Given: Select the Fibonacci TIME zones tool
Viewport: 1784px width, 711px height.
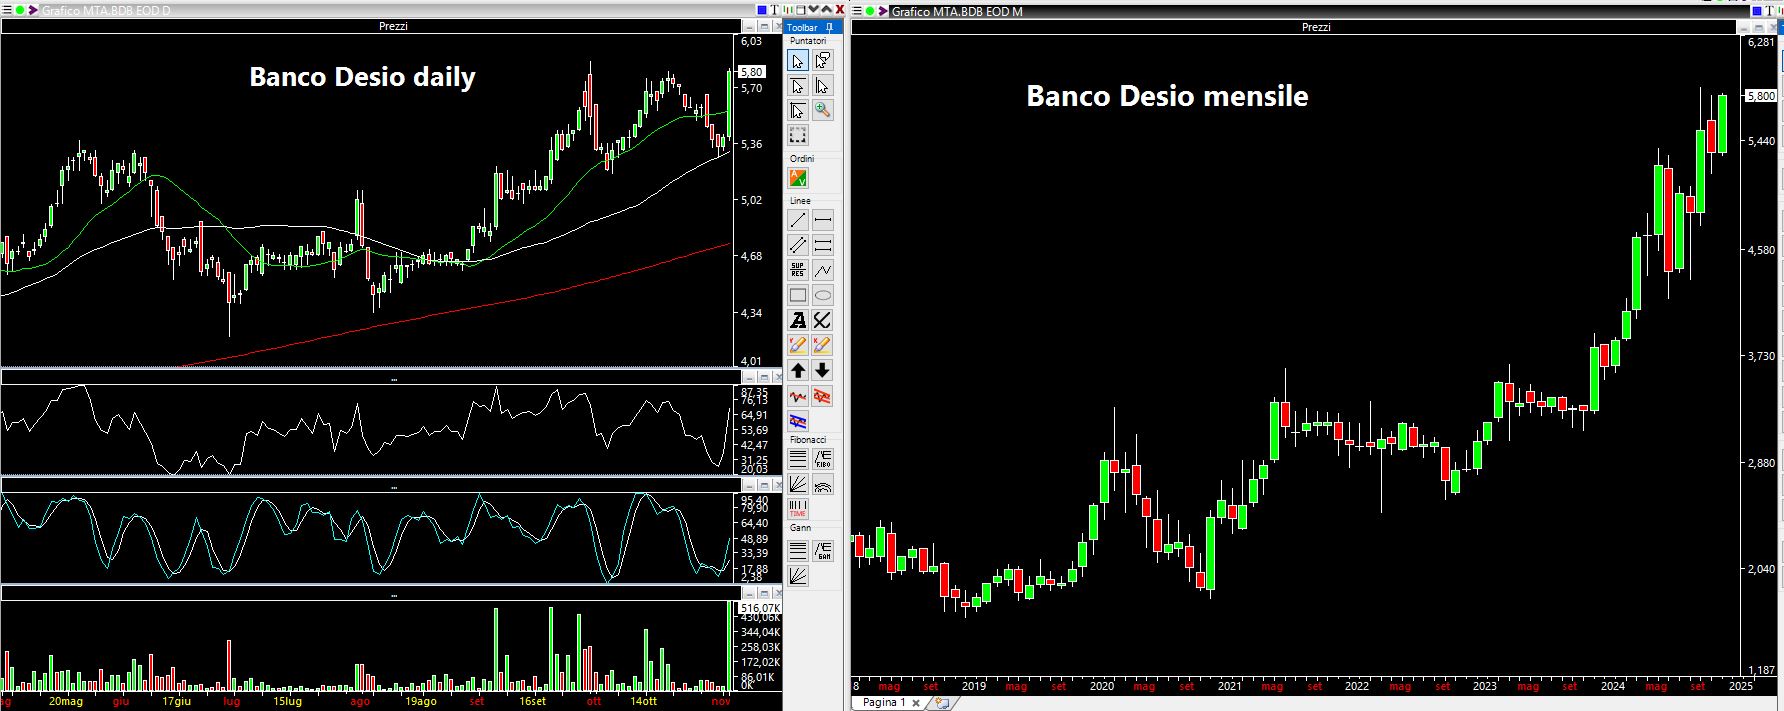Looking at the screenshot, I should pos(798,510).
